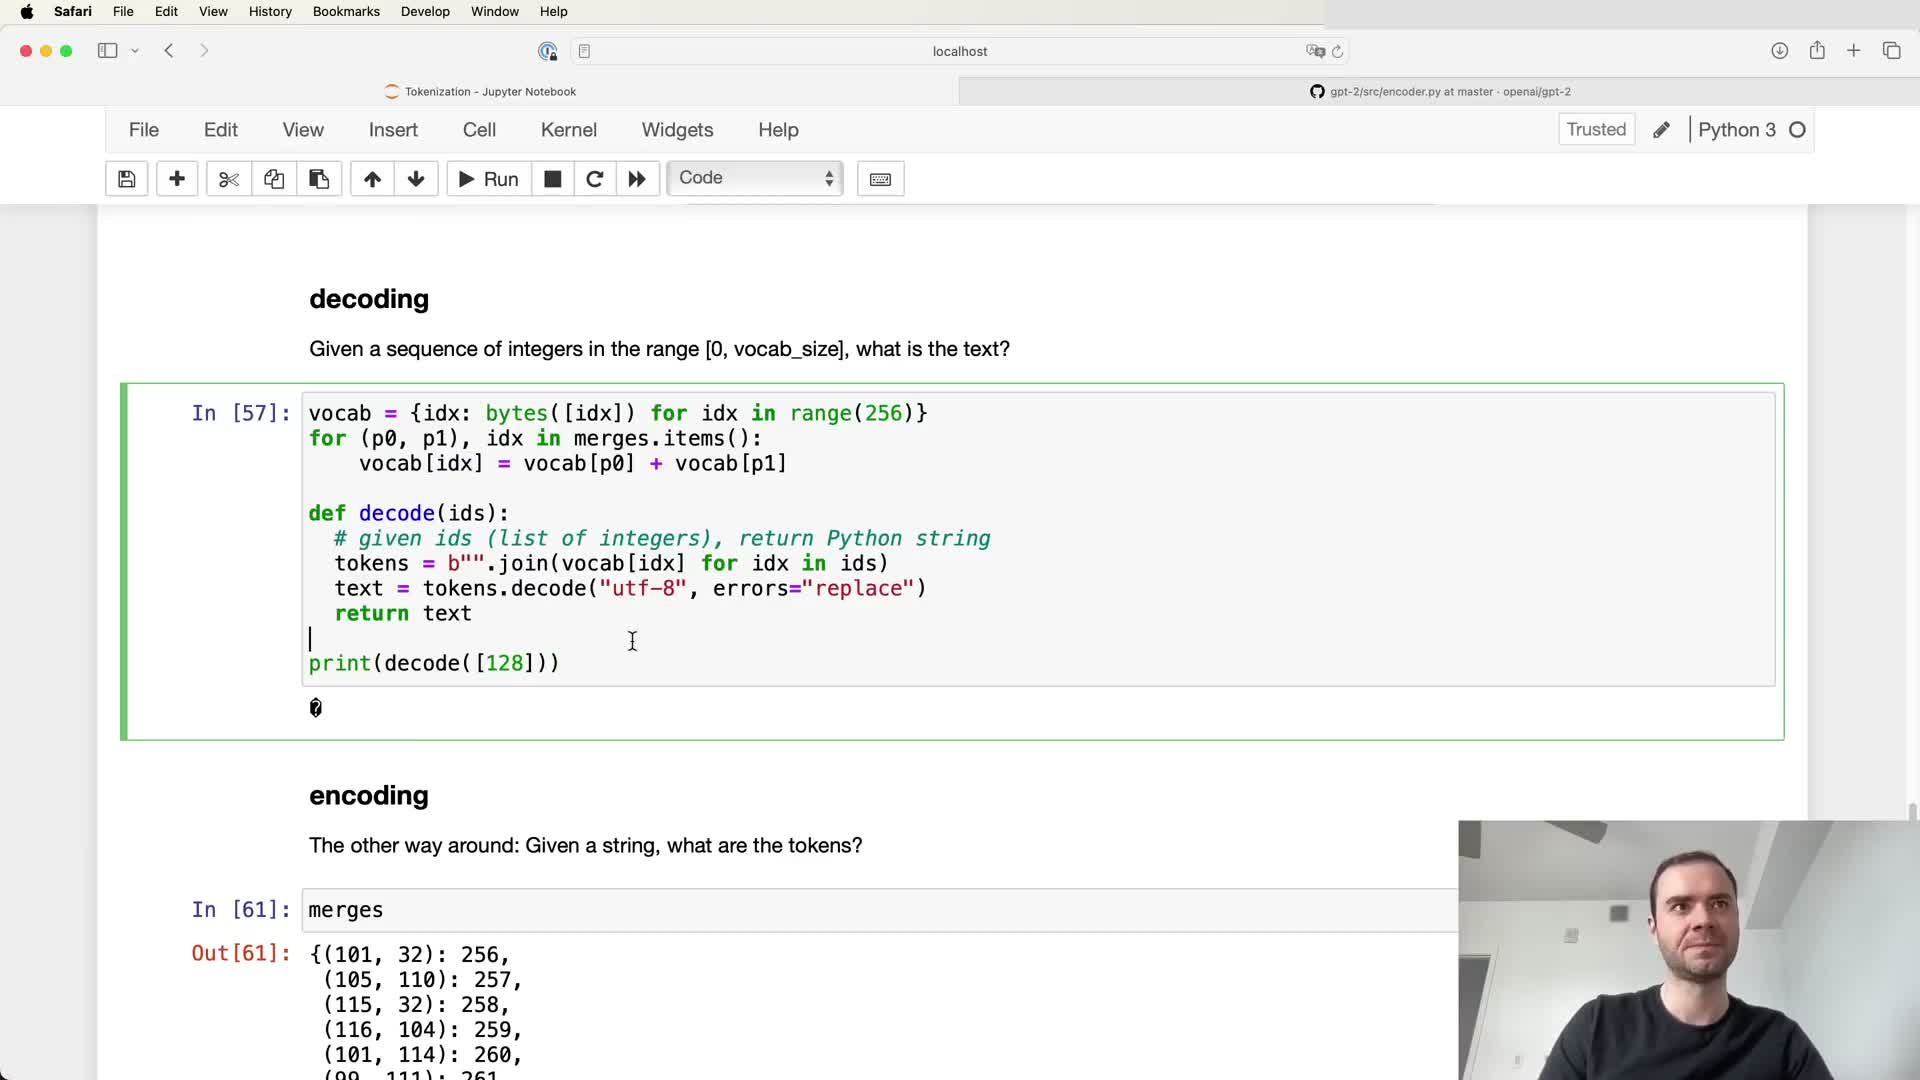Restart and run all with fast-forward icon
The height and width of the screenshot is (1080, 1920).
tap(637, 179)
